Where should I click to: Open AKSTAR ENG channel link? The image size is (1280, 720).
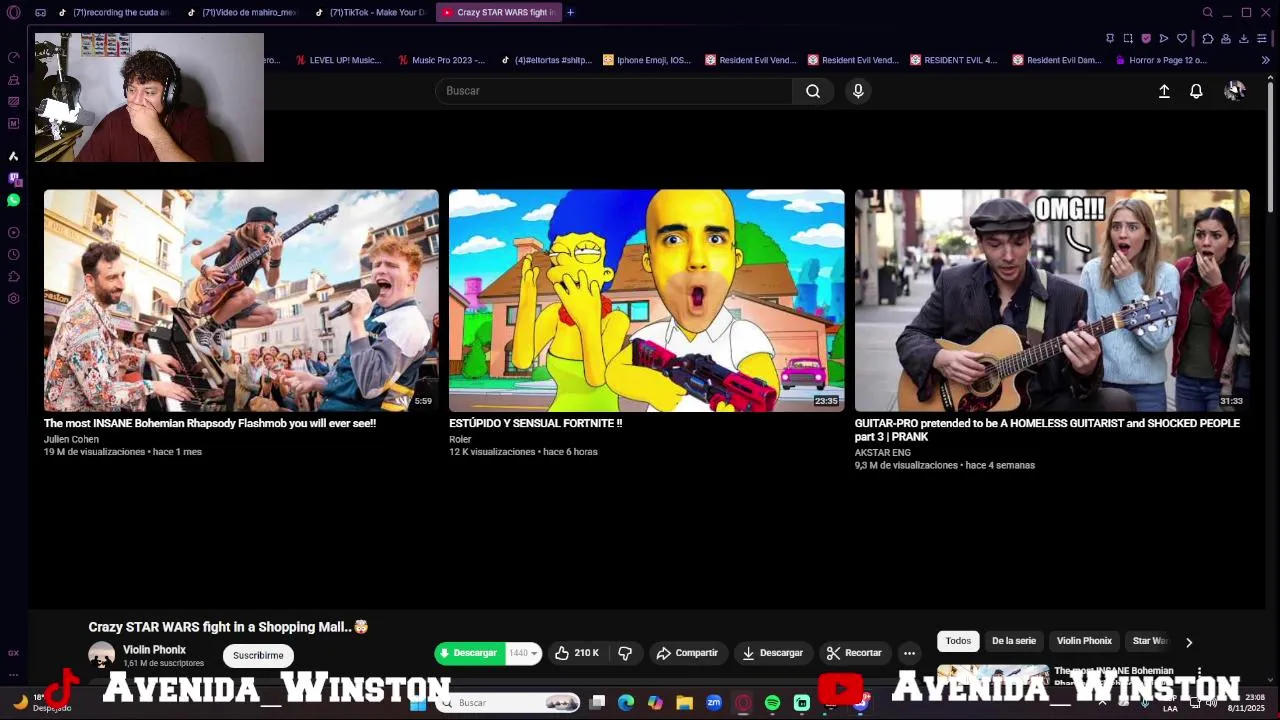pos(882,453)
